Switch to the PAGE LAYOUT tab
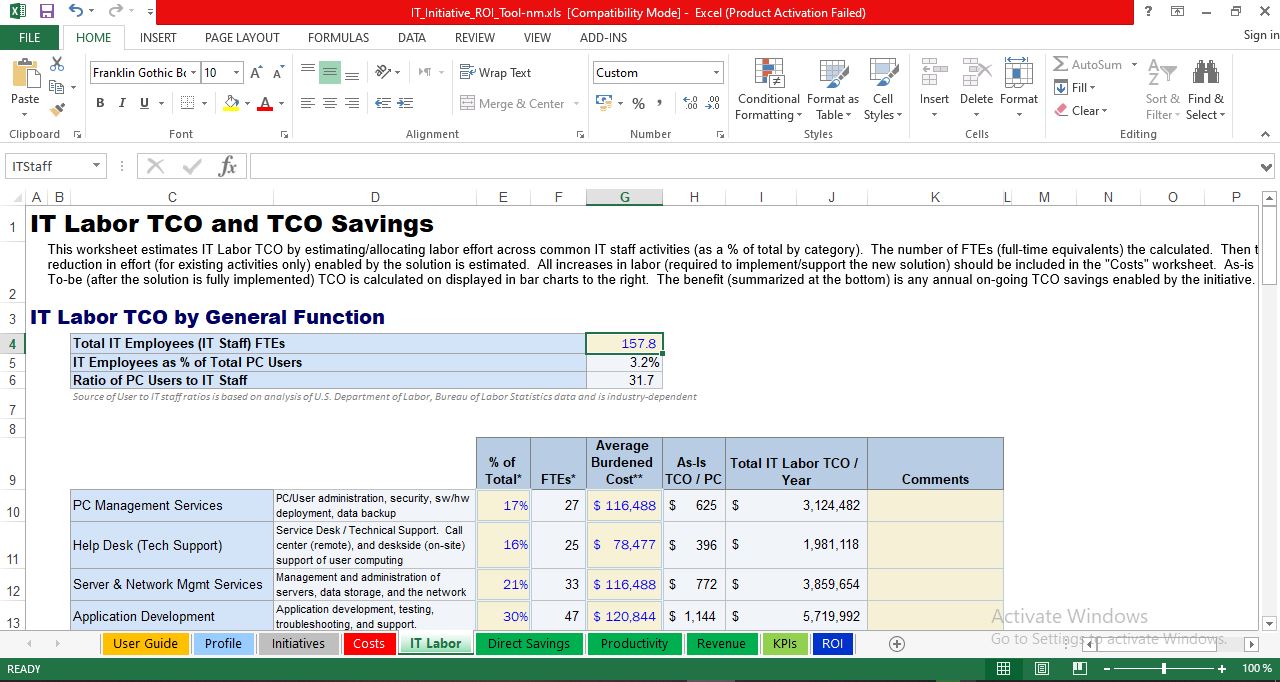The image size is (1280, 682). pyautogui.click(x=242, y=37)
